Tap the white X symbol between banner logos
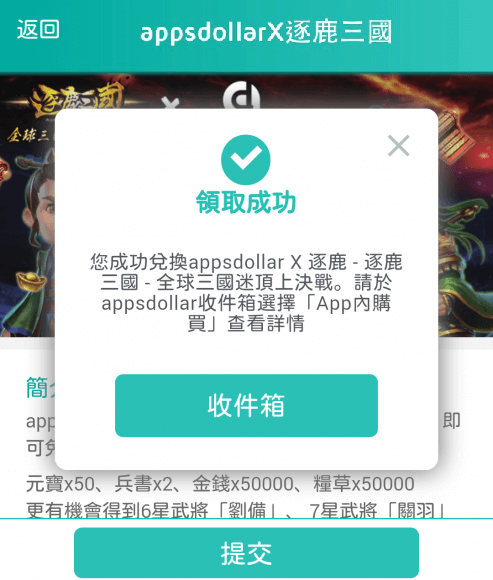493x580 pixels. pyautogui.click(x=170, y=103)
